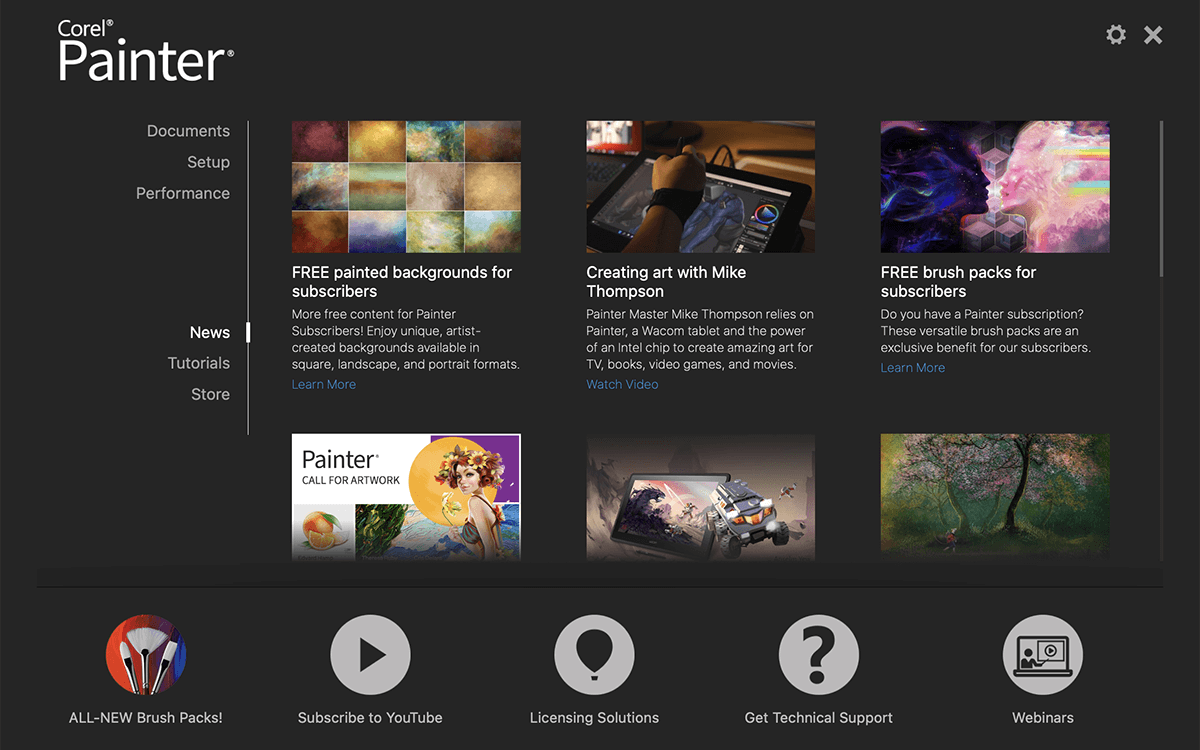Go to the Tutorials section

[199, 363]
